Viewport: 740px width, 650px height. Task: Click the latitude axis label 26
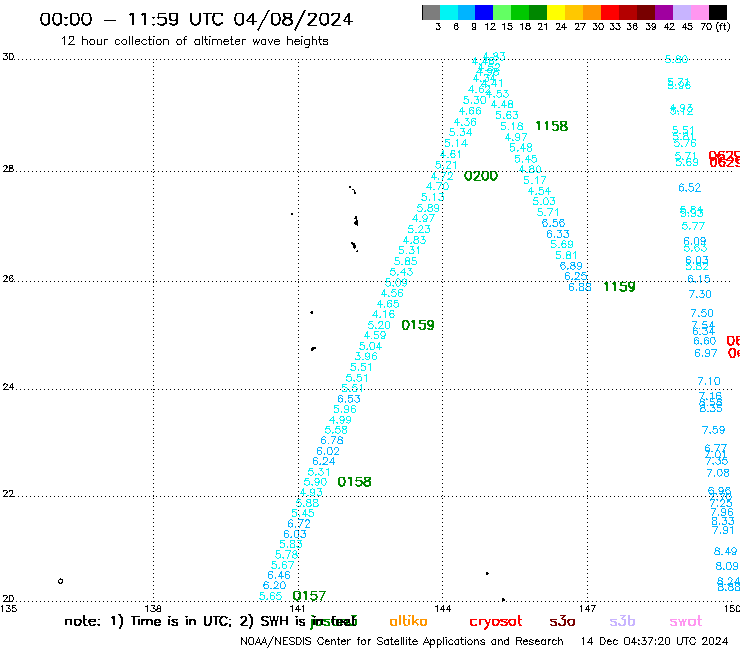[8, 279]
